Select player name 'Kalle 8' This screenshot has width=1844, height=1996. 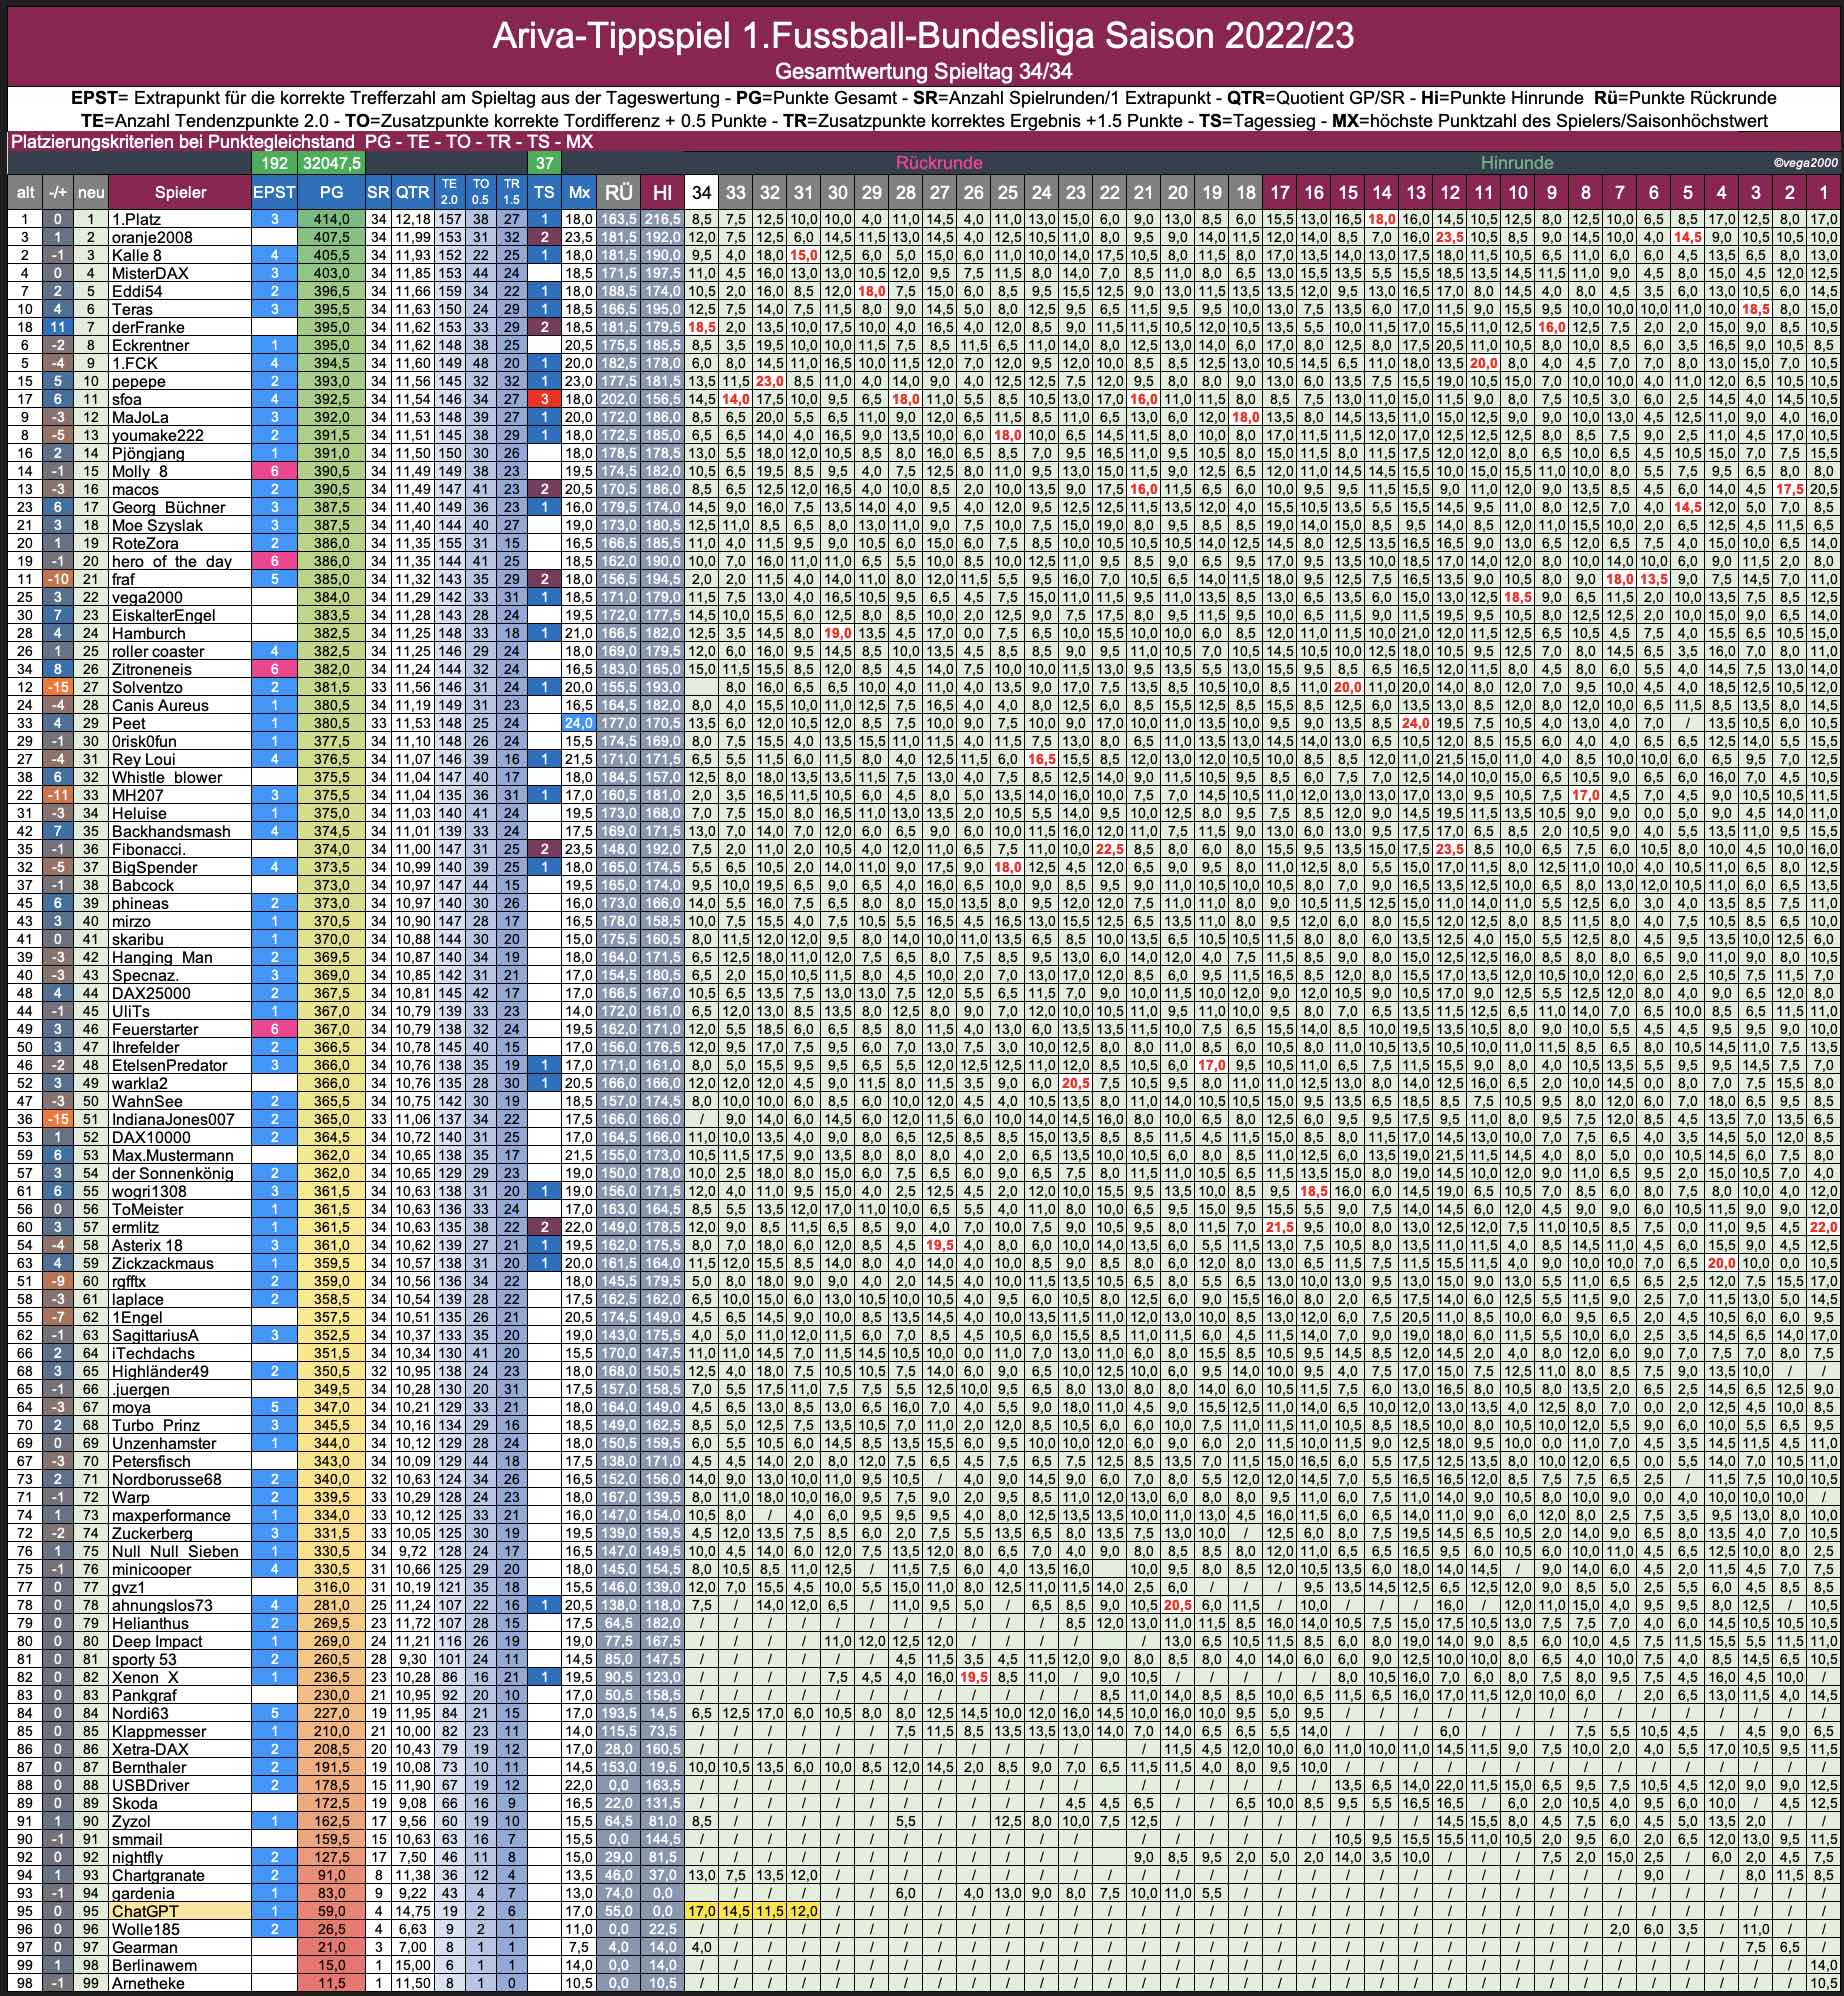(136, 255)
